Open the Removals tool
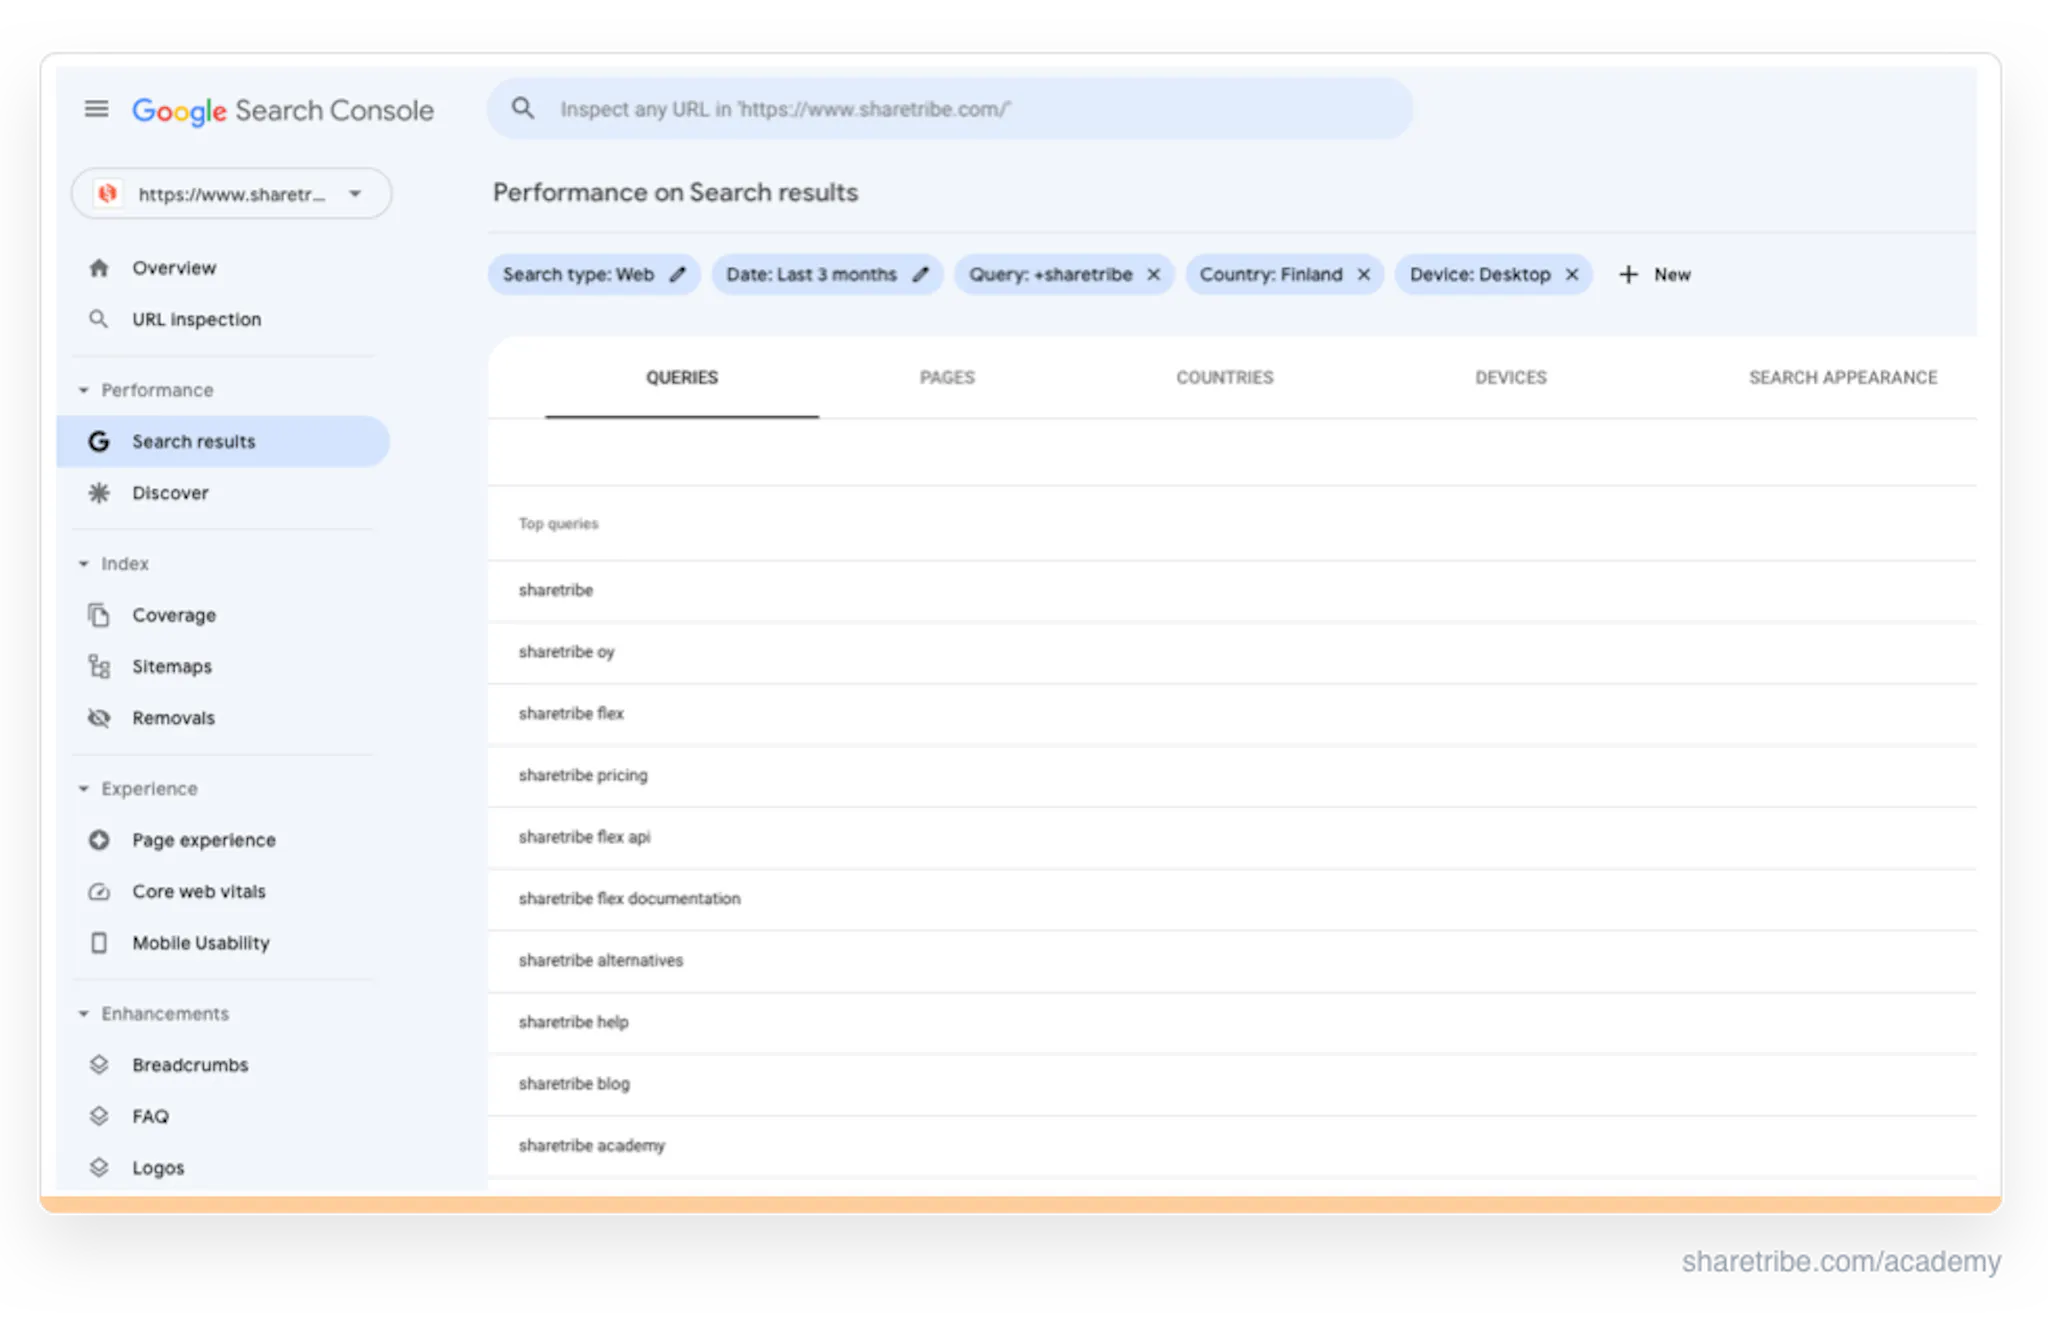The width and height of the screenshot is (2048, 1334). click(173, 717)
